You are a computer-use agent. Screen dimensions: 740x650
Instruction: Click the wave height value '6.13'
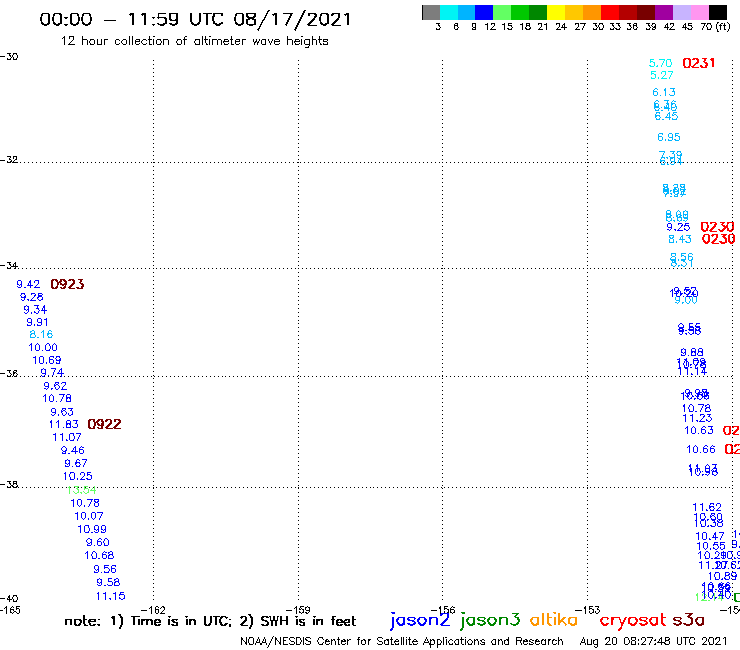click(x=664, y=92)
